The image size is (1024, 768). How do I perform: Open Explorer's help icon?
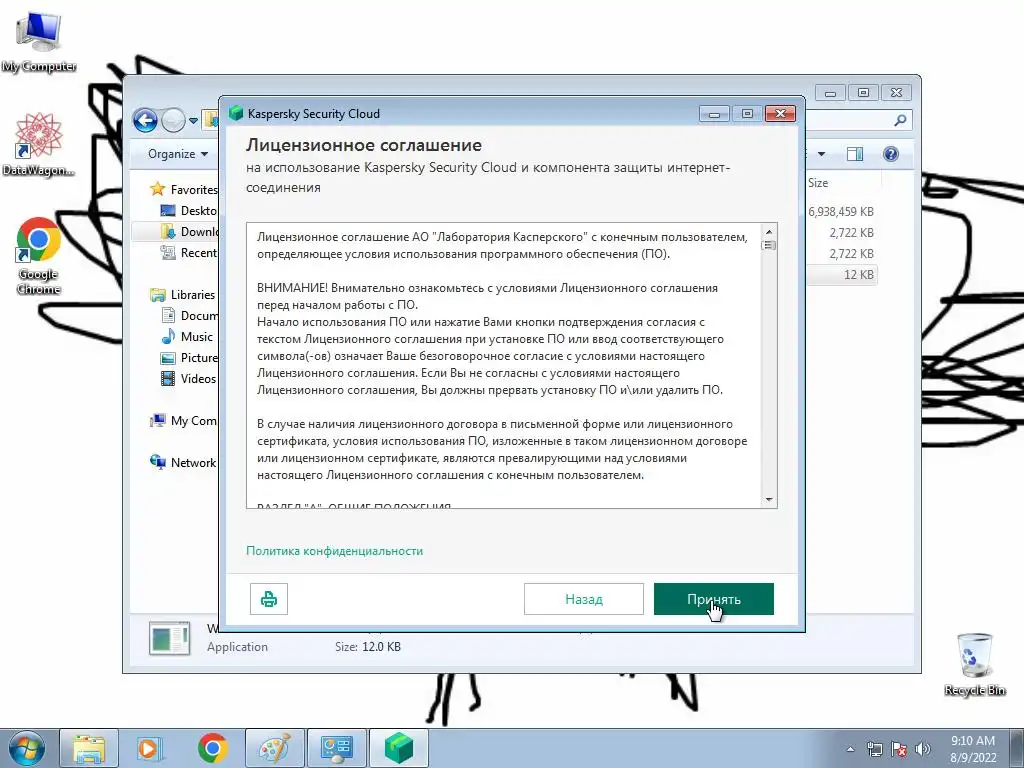(890, 154)
